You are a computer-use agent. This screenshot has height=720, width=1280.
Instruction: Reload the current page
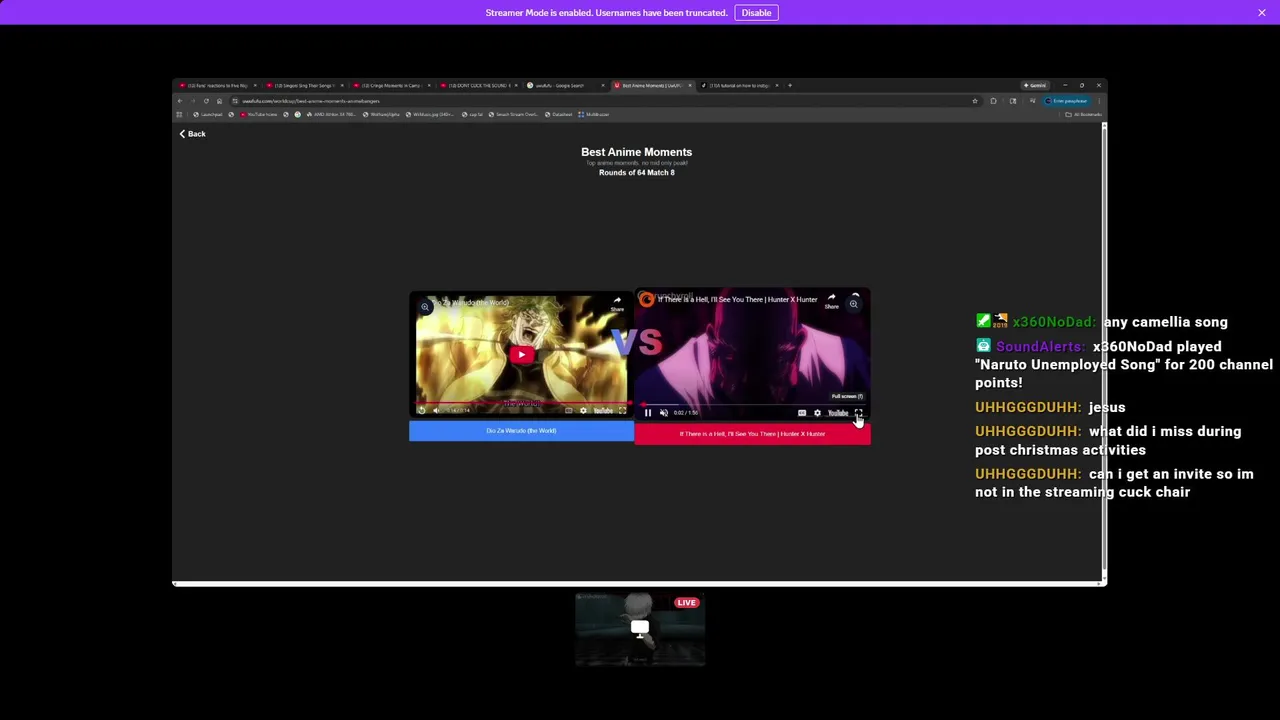(206, 101)
